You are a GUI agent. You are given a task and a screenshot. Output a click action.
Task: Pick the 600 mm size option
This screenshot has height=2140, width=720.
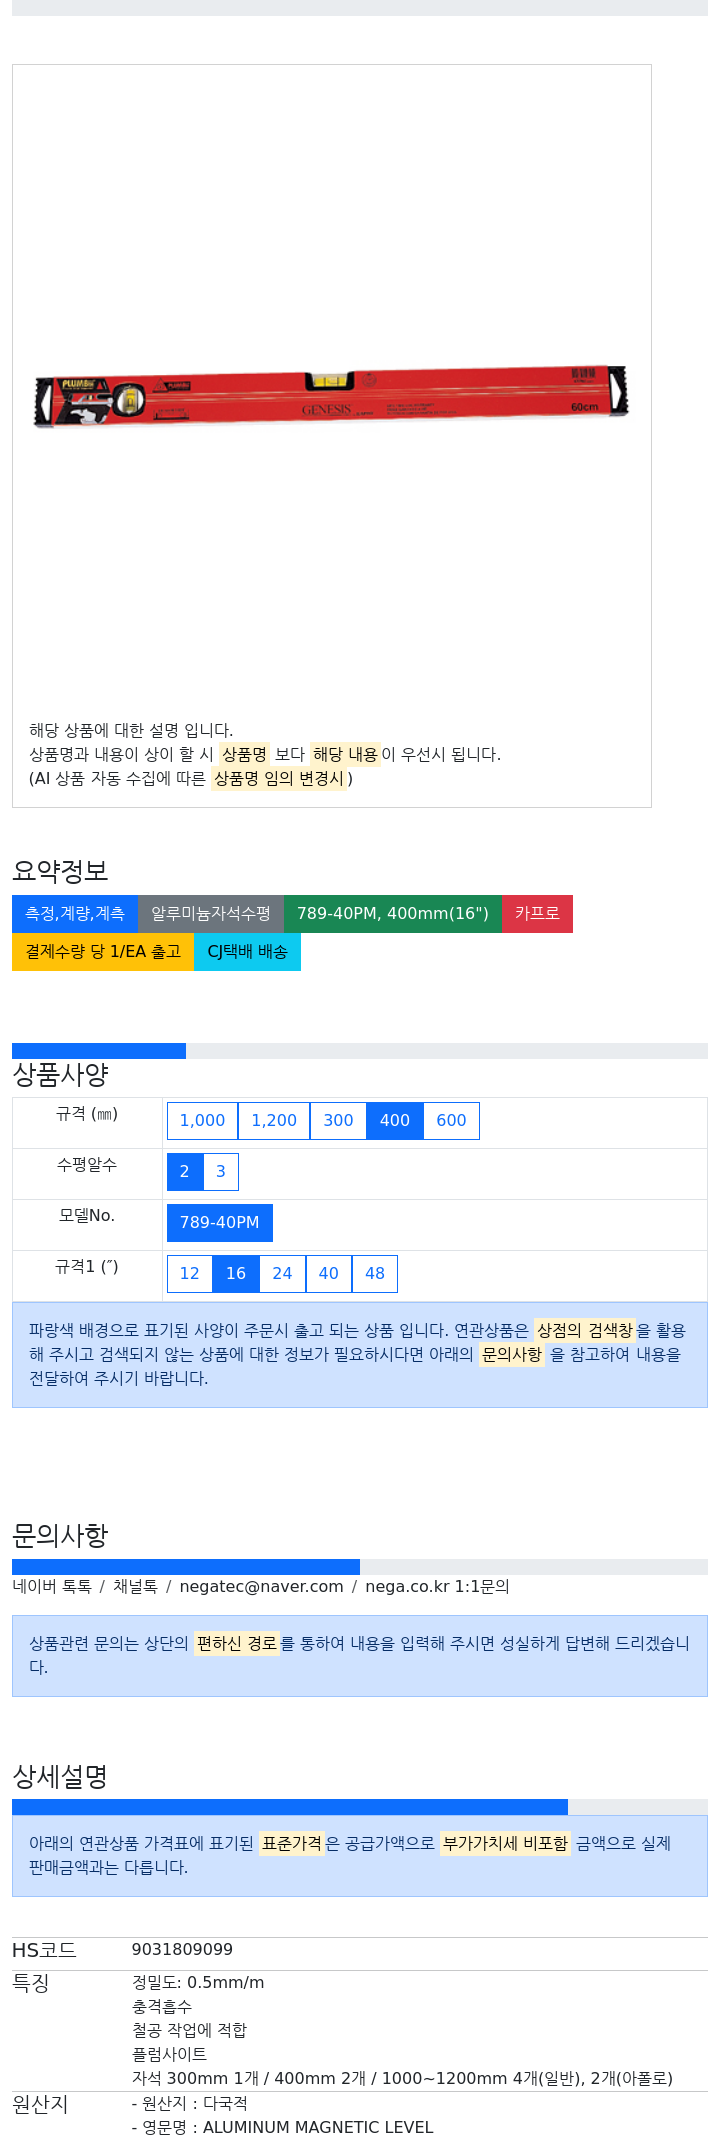451,1121
